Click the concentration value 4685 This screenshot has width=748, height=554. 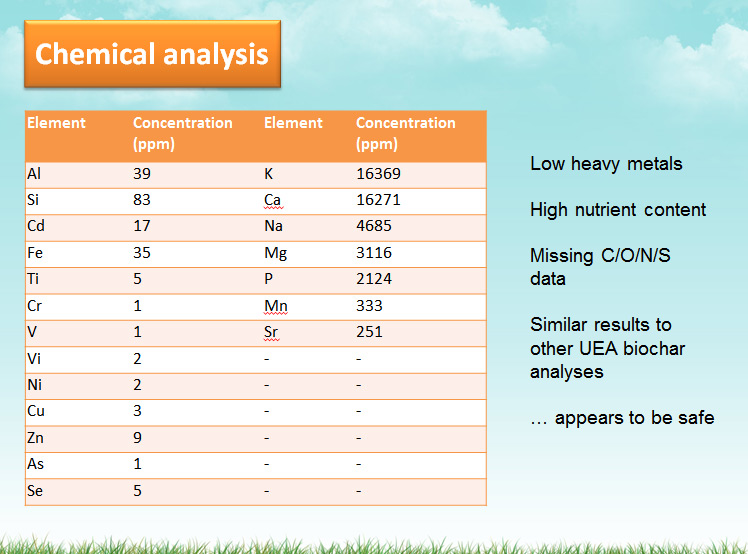374,226
